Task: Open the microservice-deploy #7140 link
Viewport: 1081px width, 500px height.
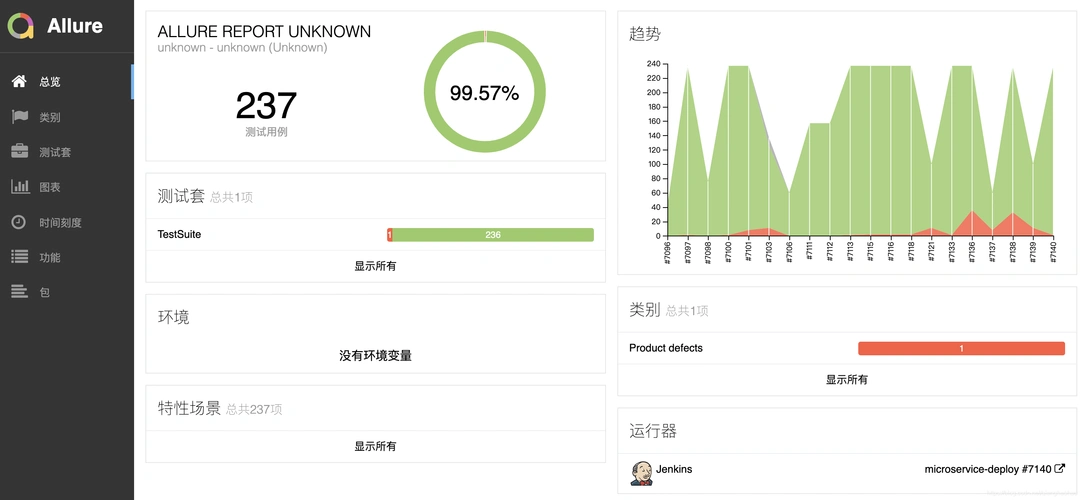Action: [994, 469]
